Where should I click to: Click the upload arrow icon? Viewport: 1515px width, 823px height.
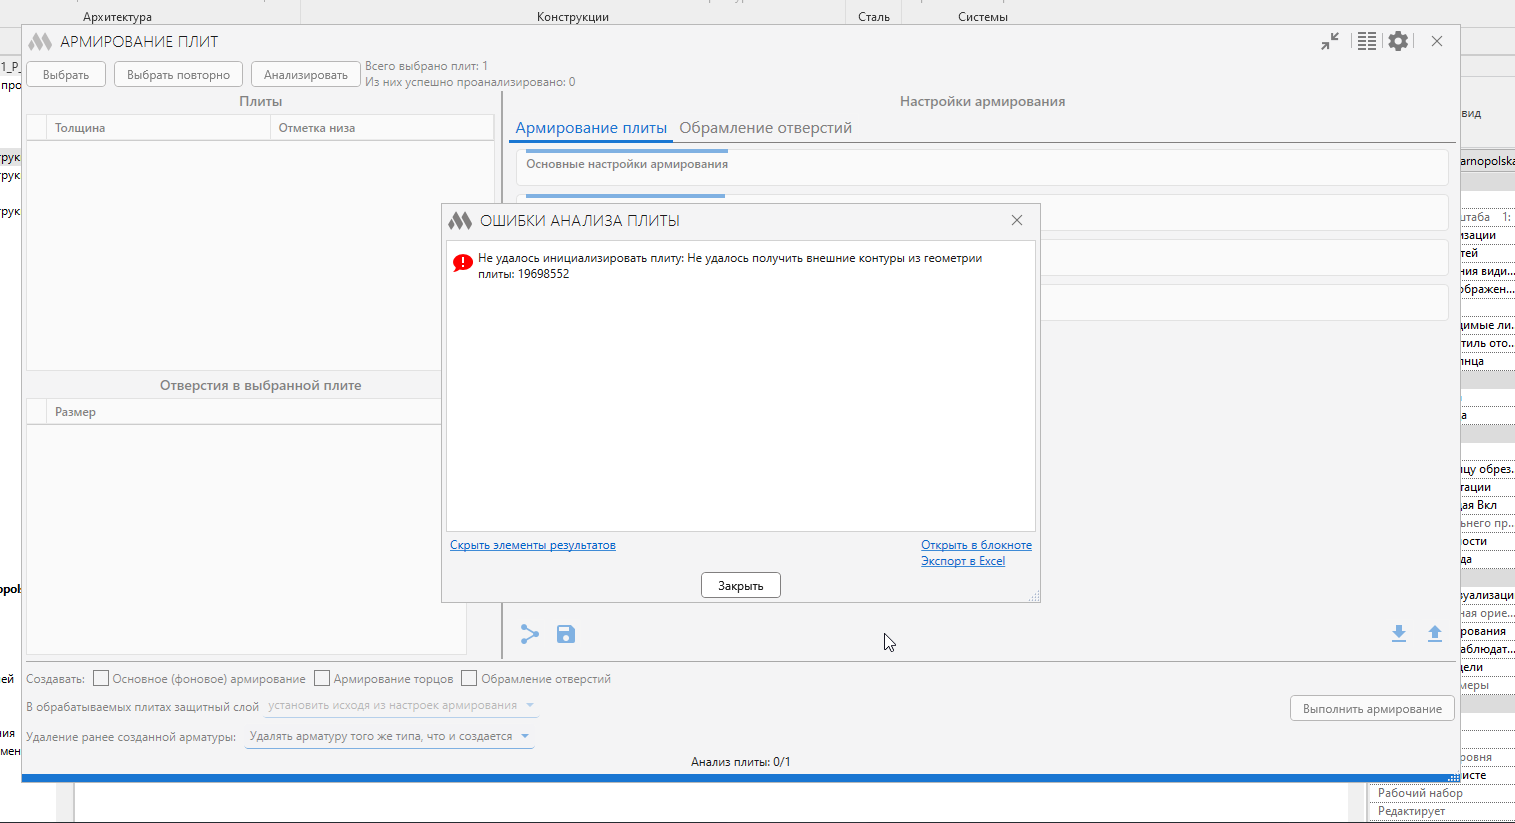(1435, 633)
